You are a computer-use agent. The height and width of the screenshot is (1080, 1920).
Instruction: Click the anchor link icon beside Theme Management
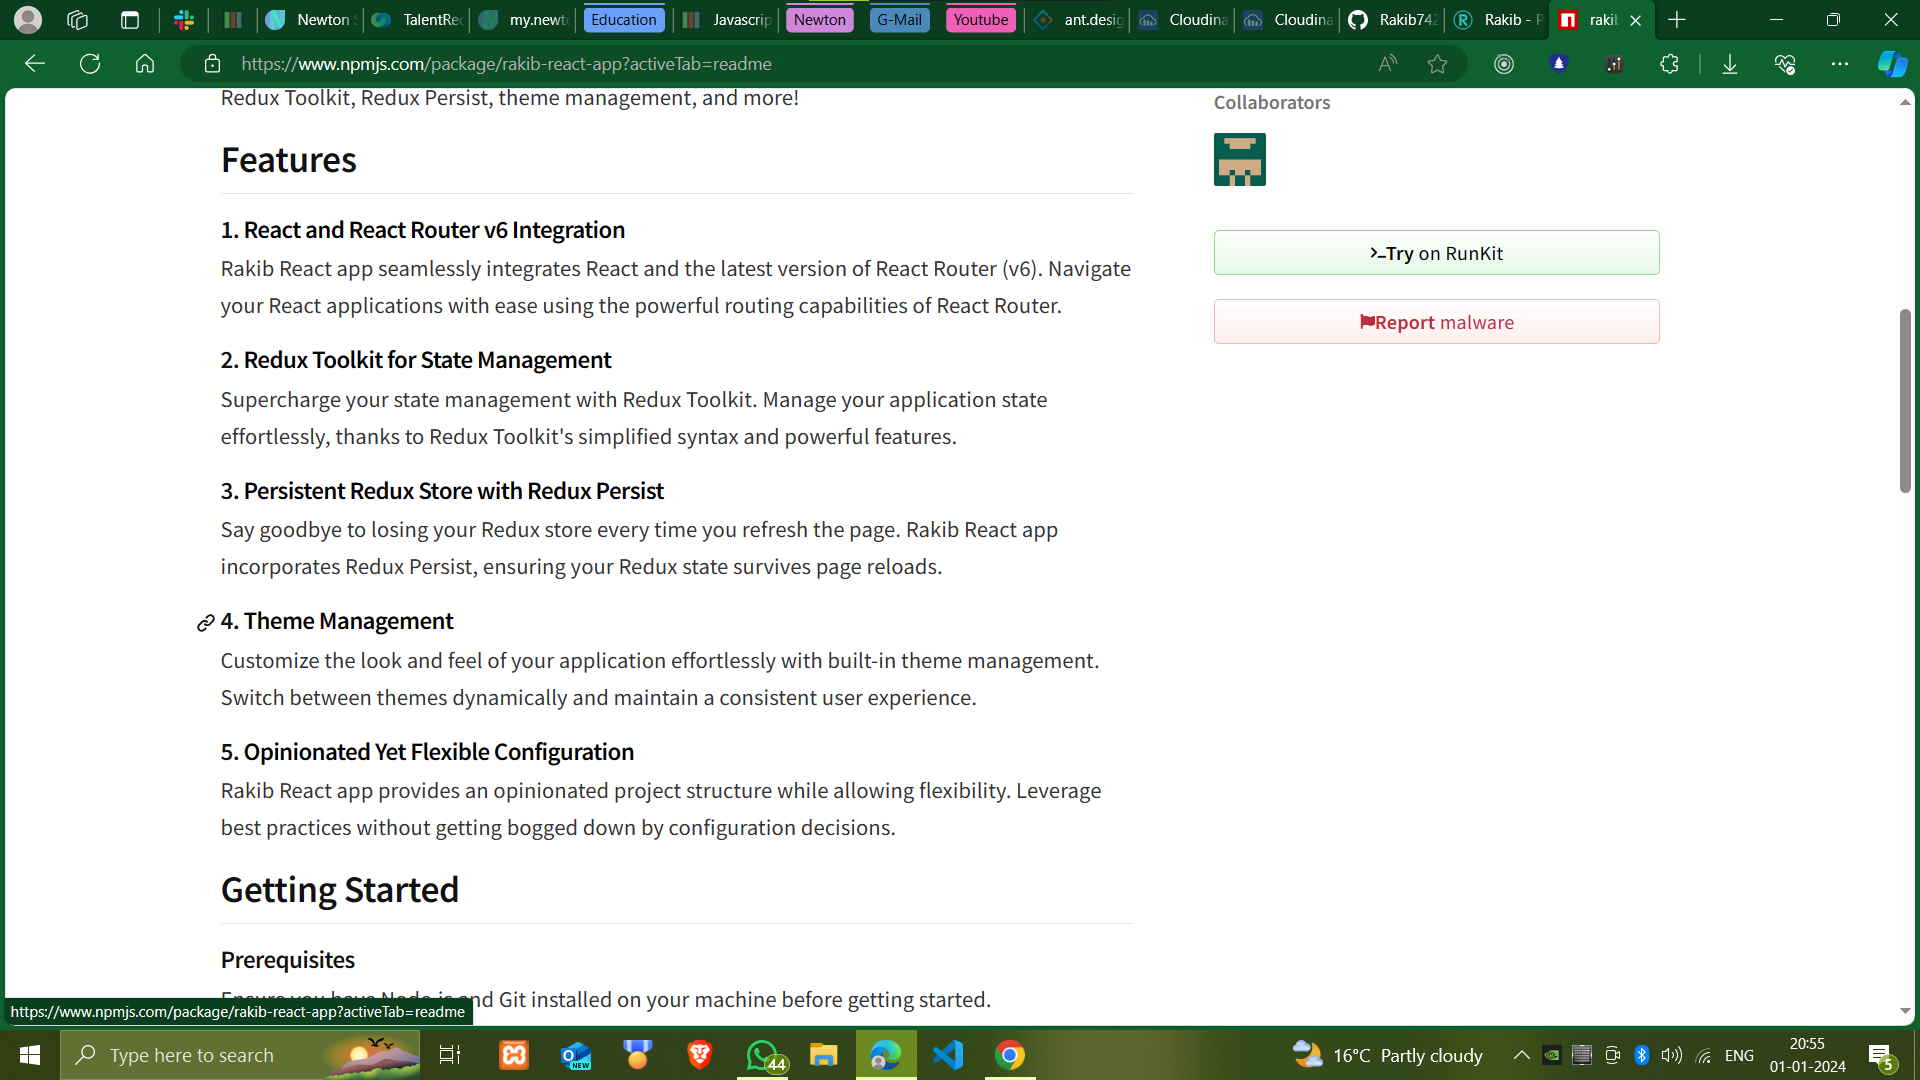click(205, 623)
